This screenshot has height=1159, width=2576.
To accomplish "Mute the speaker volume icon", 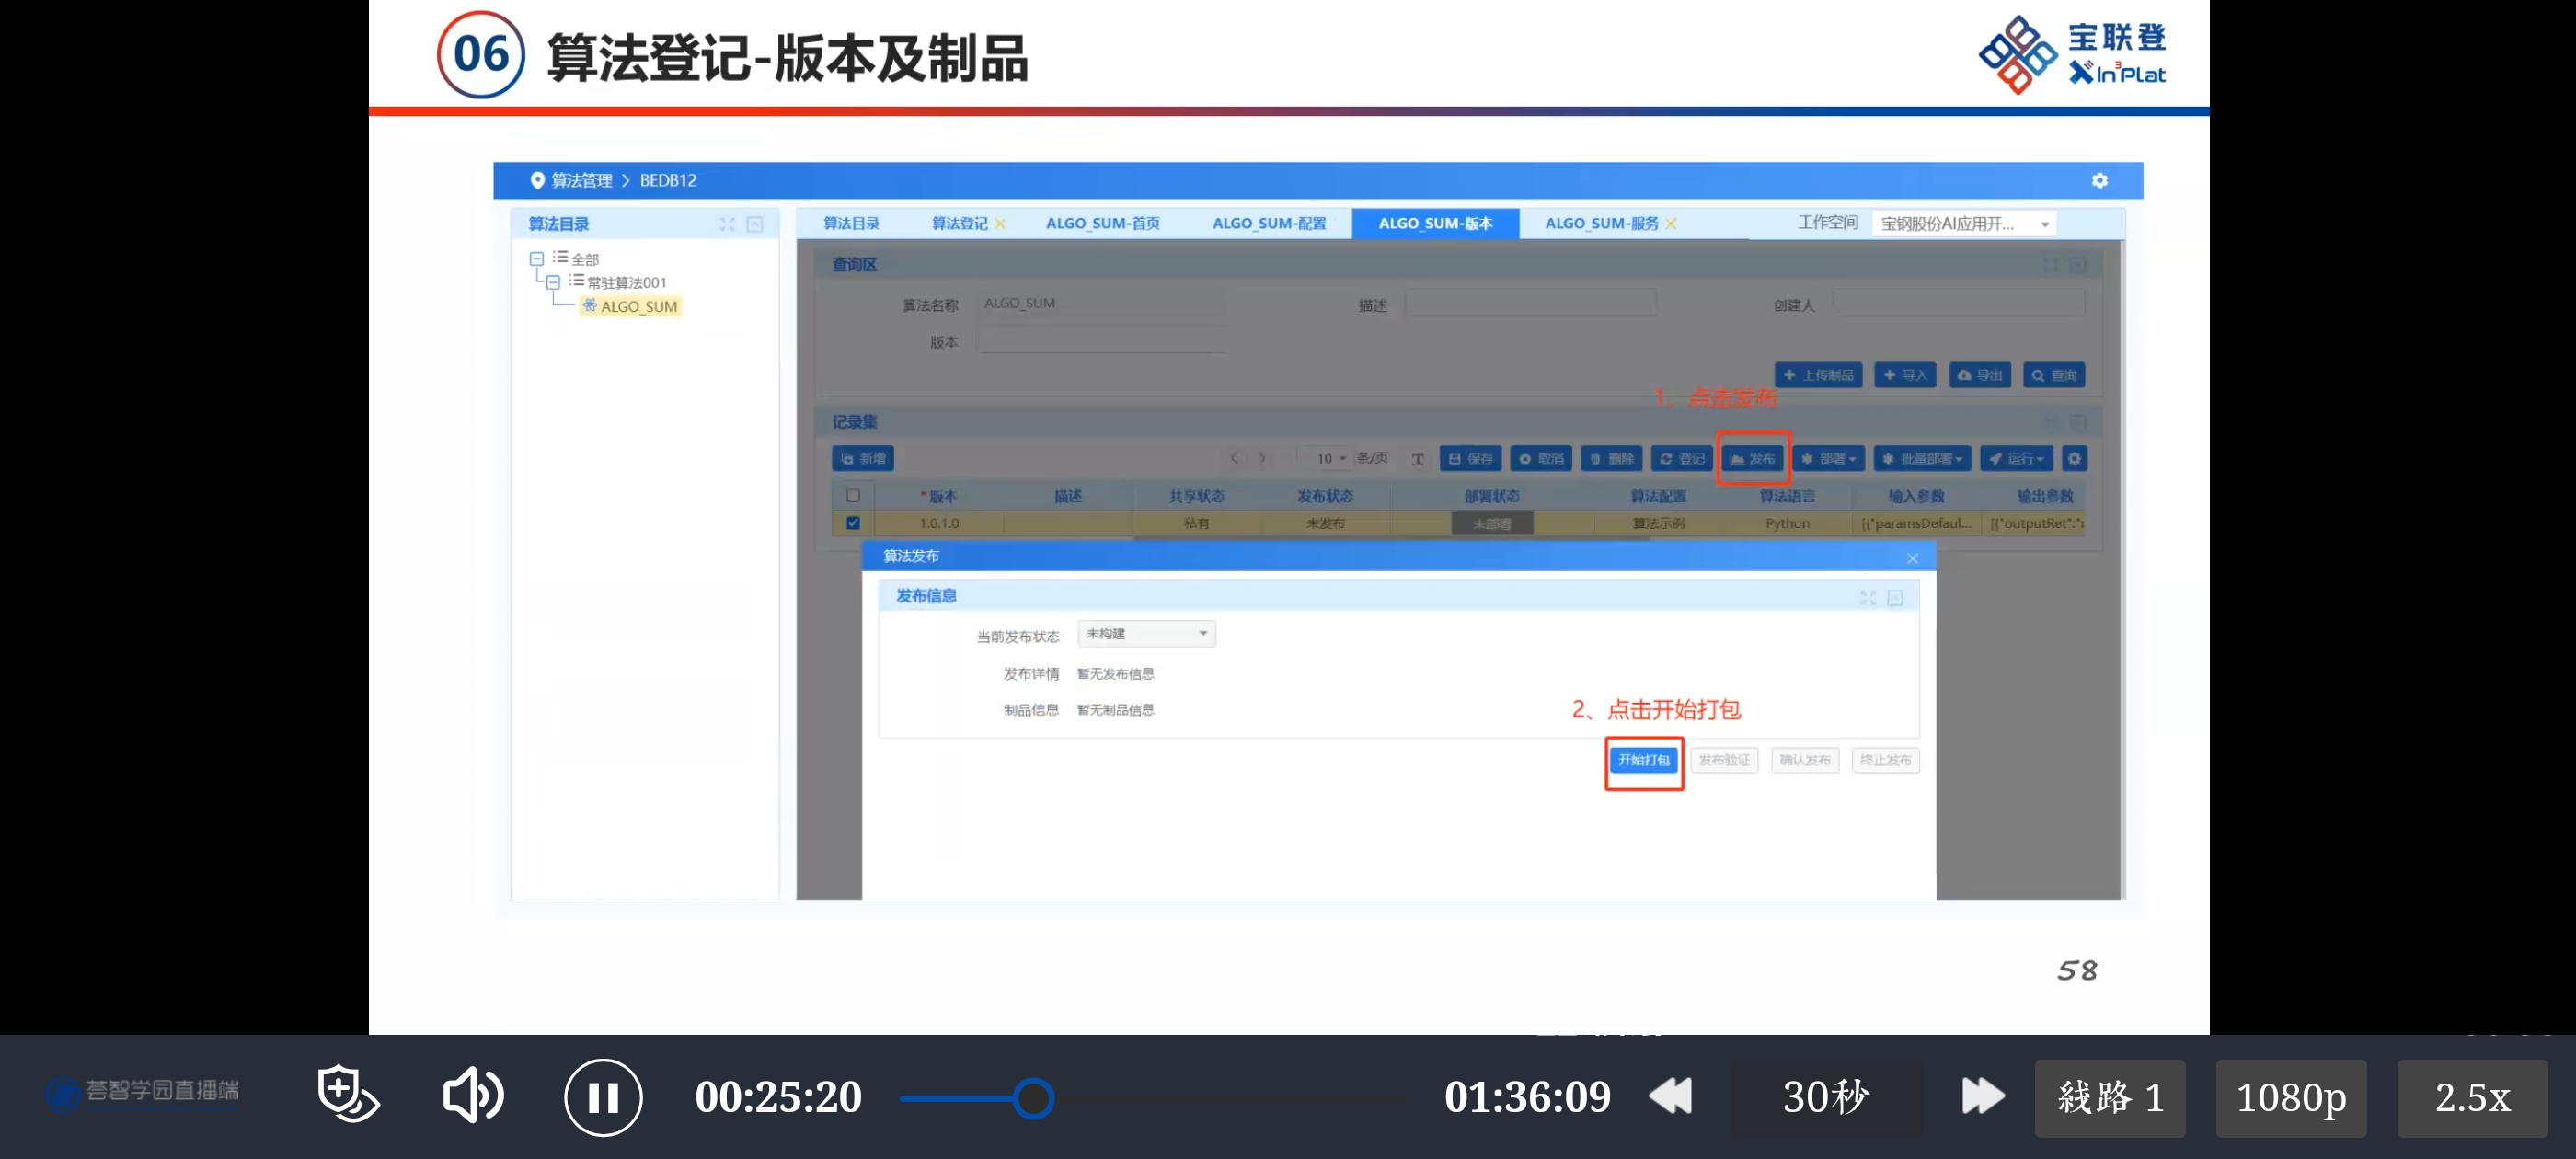I will (x=472, y=1095).
